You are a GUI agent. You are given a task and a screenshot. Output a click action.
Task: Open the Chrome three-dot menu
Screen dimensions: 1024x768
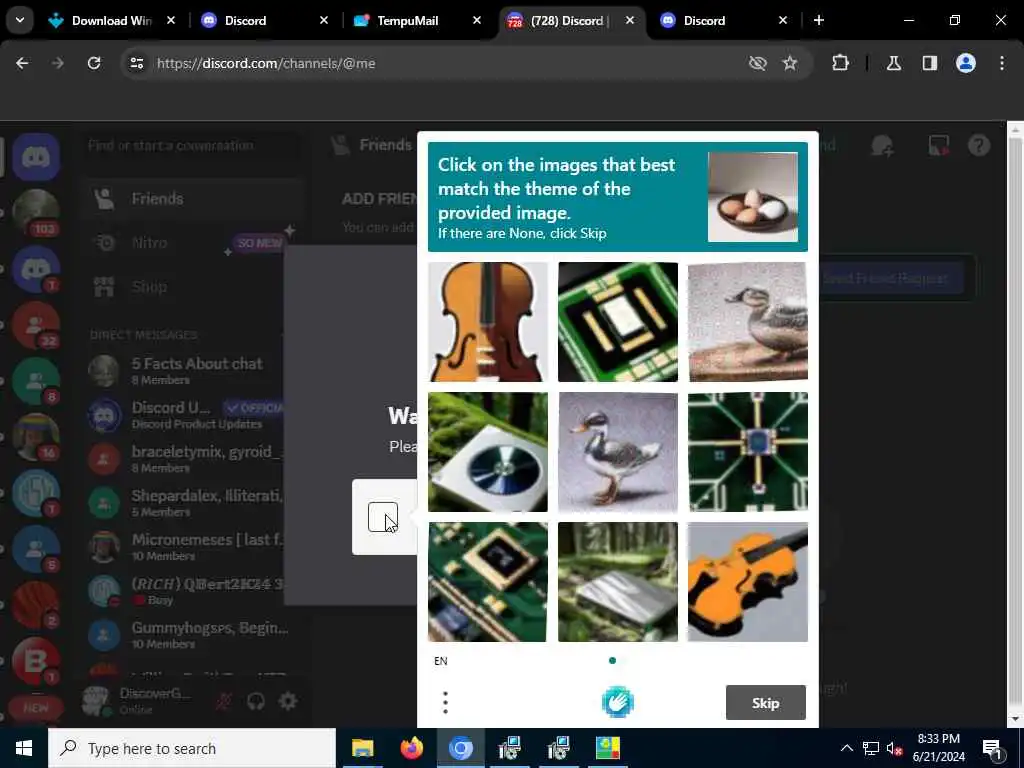1002,63
